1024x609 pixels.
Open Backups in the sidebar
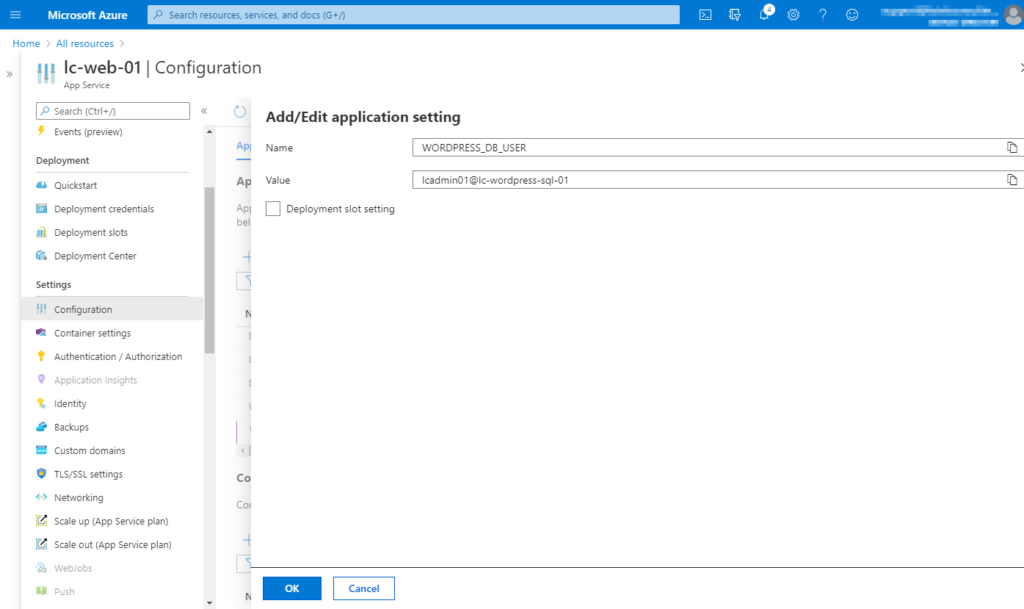[x=71, y=427]
